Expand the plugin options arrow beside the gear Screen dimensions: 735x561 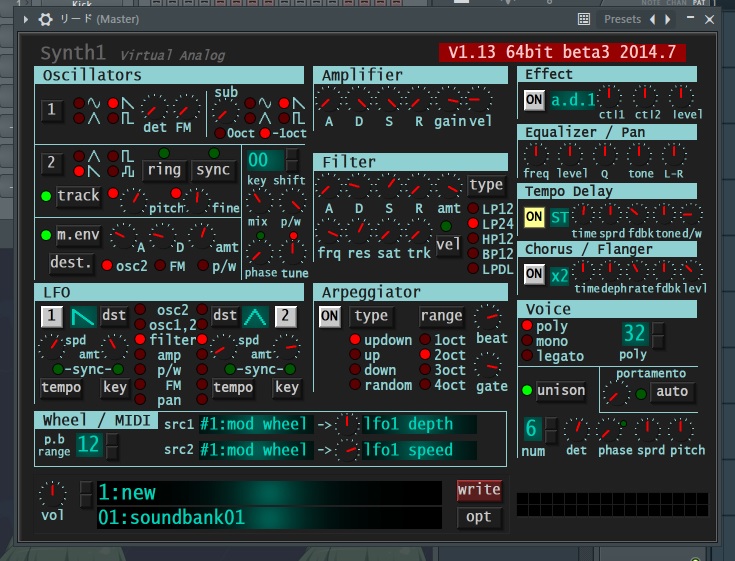(x=26, y=19)
